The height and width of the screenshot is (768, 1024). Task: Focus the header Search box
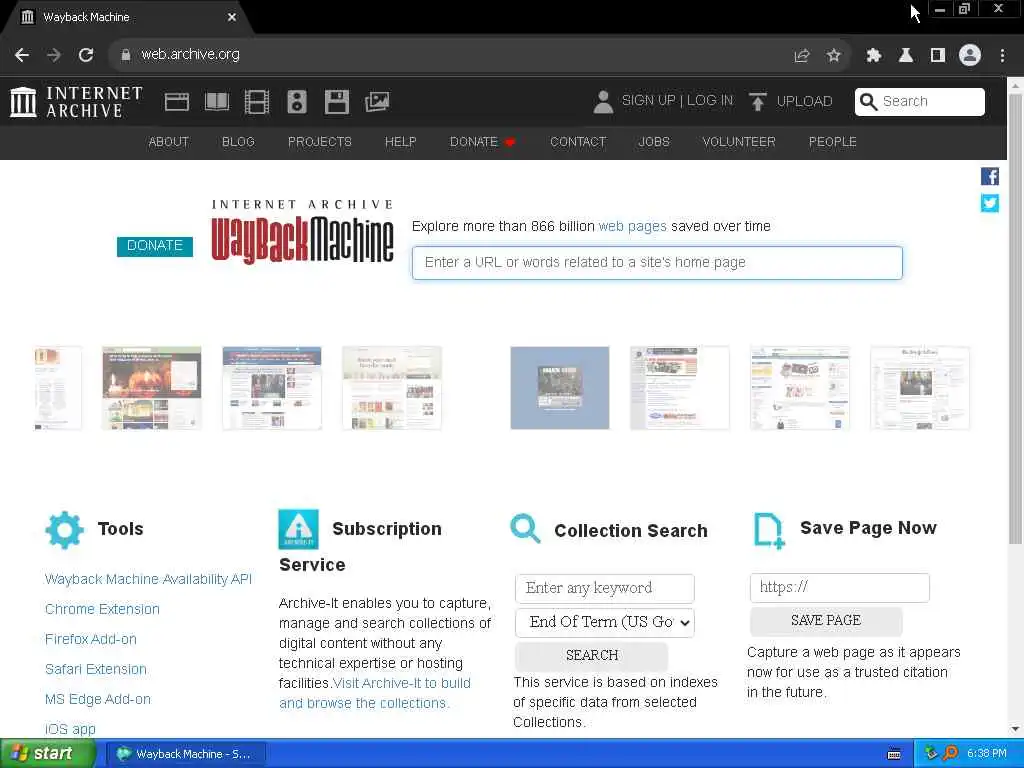920,102
